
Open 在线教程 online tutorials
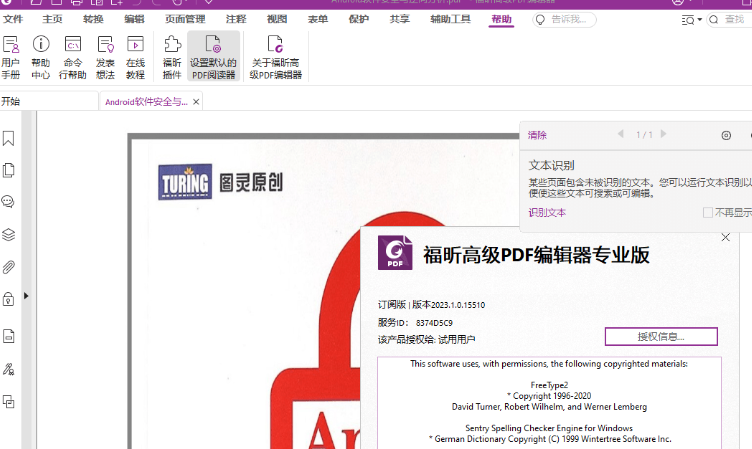click(x=135, y=56)
